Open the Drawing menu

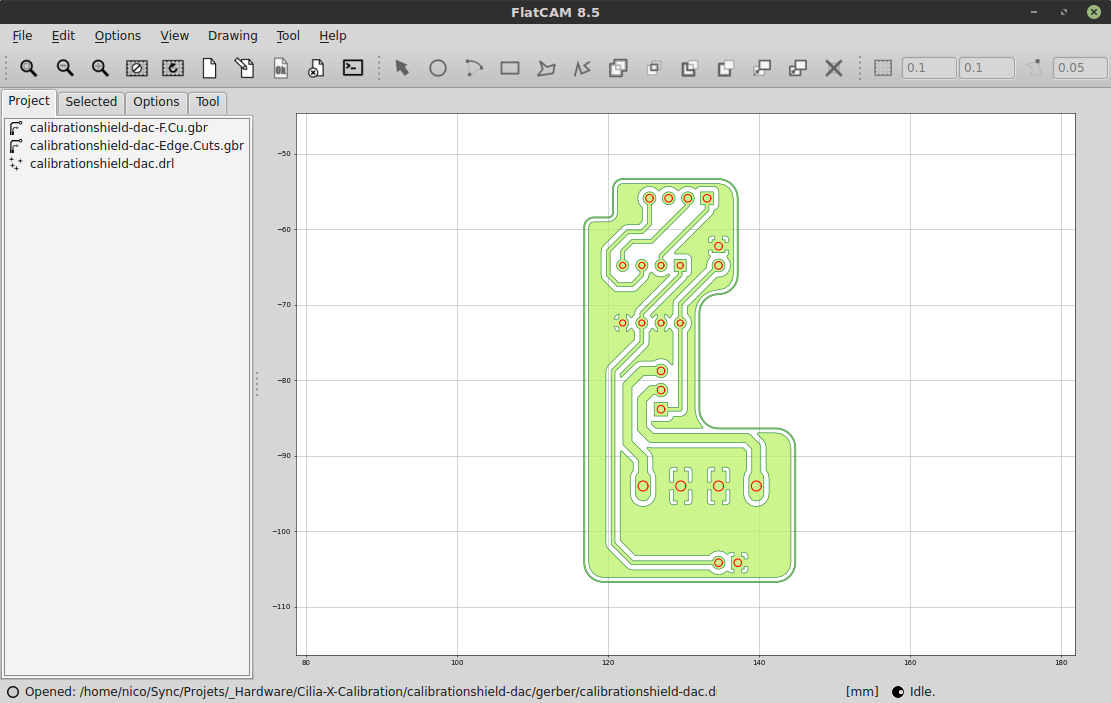(232, 36)
